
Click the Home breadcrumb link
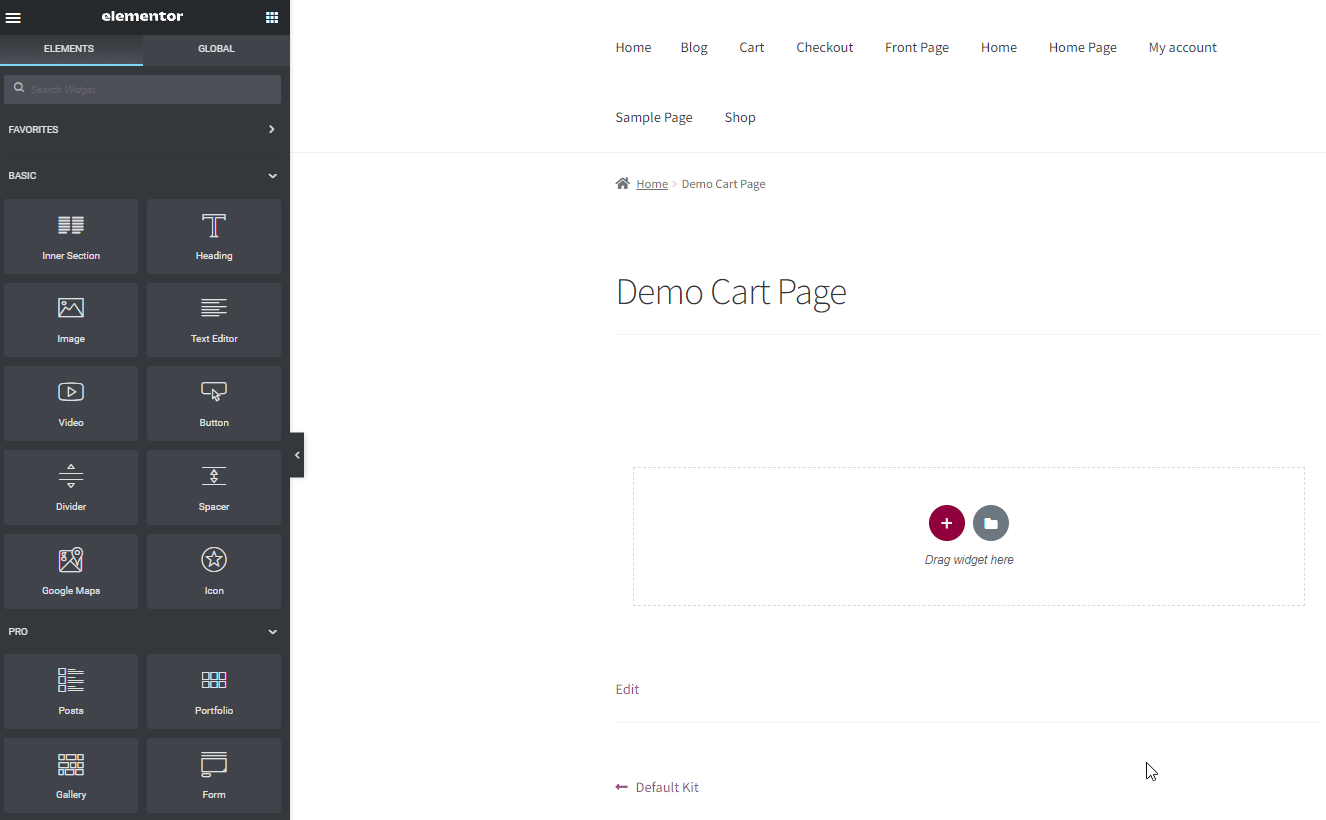pos(652,184)
